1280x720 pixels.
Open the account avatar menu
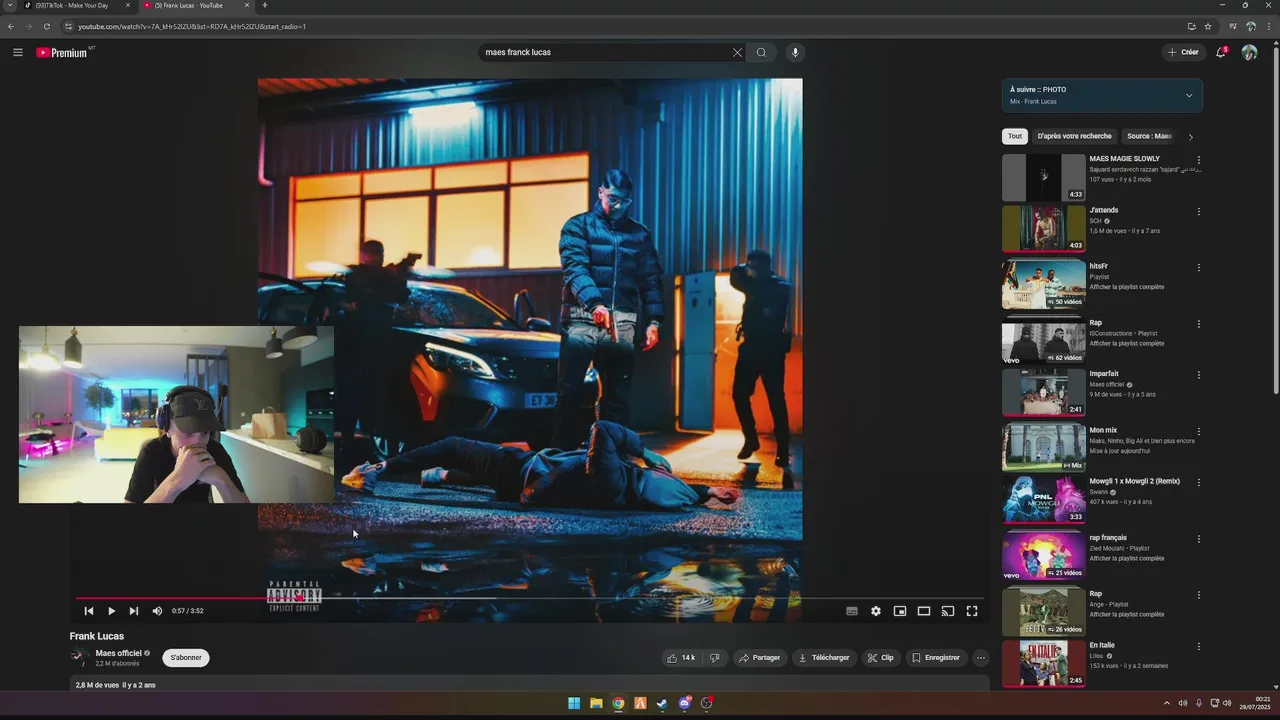point(1249,52)
